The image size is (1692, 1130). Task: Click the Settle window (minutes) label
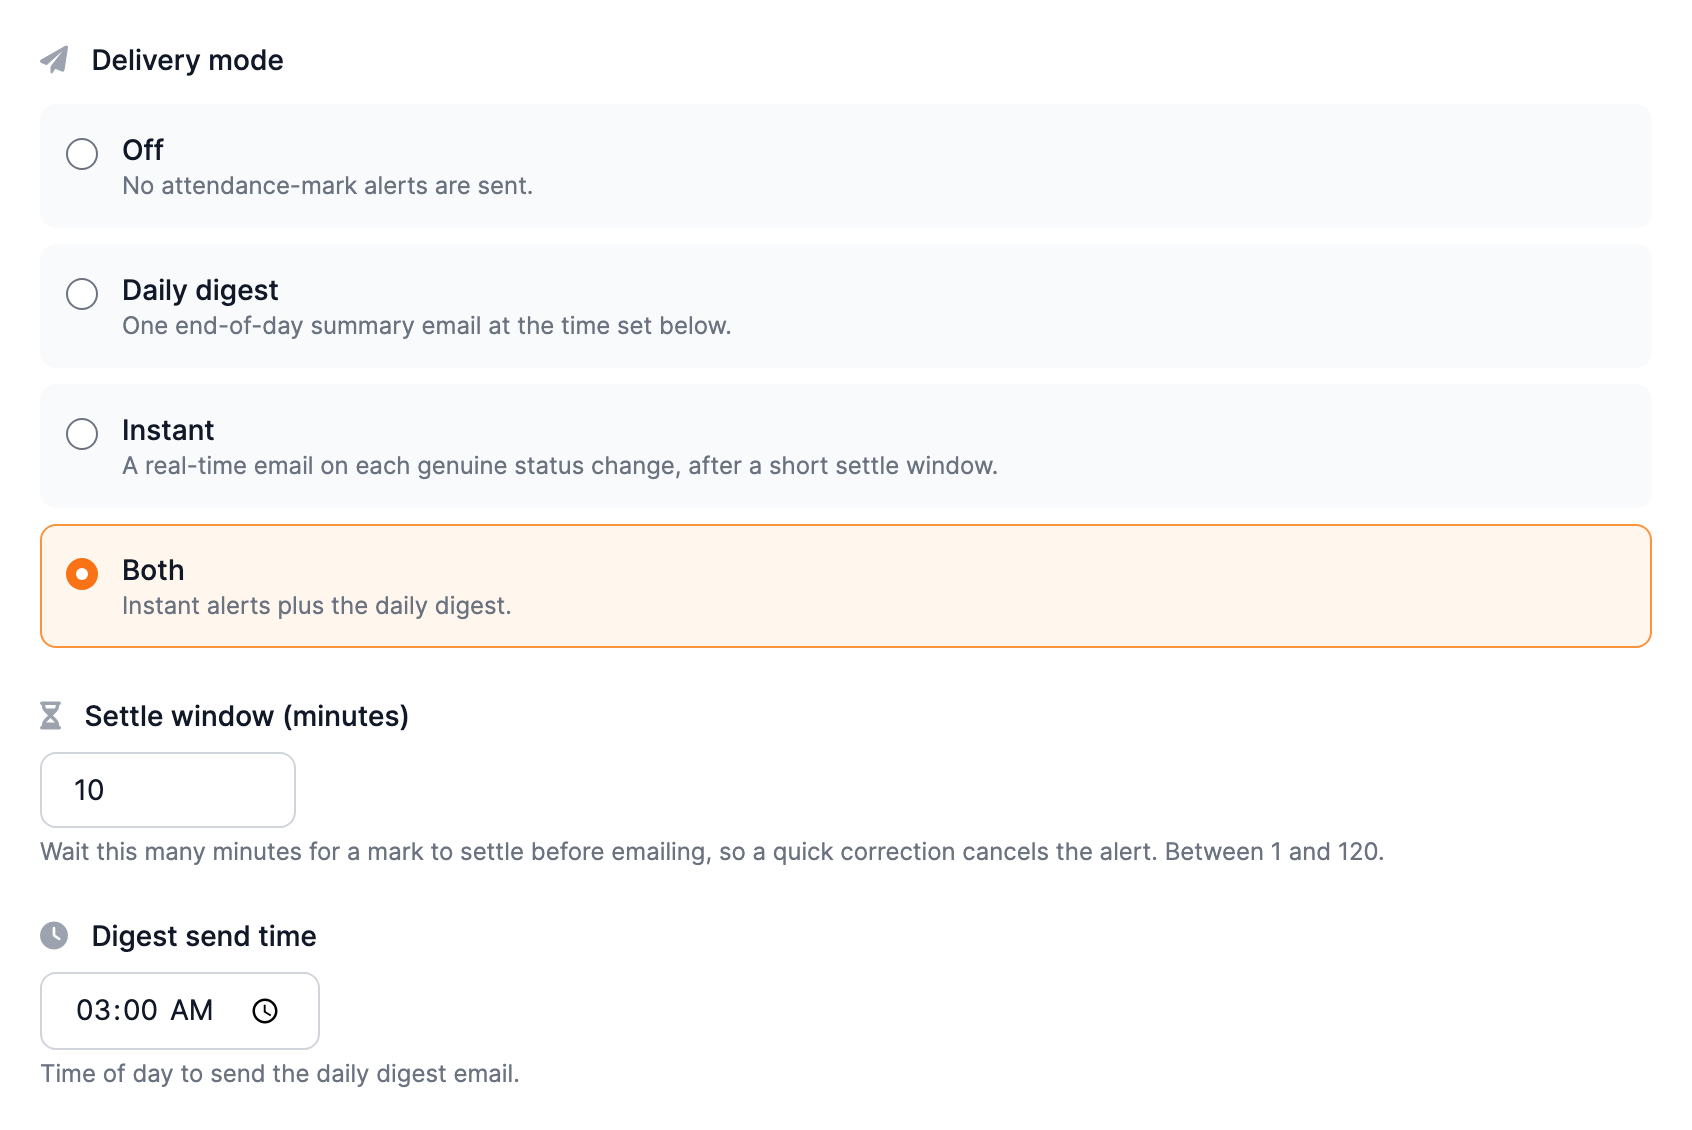click(247, 716)
